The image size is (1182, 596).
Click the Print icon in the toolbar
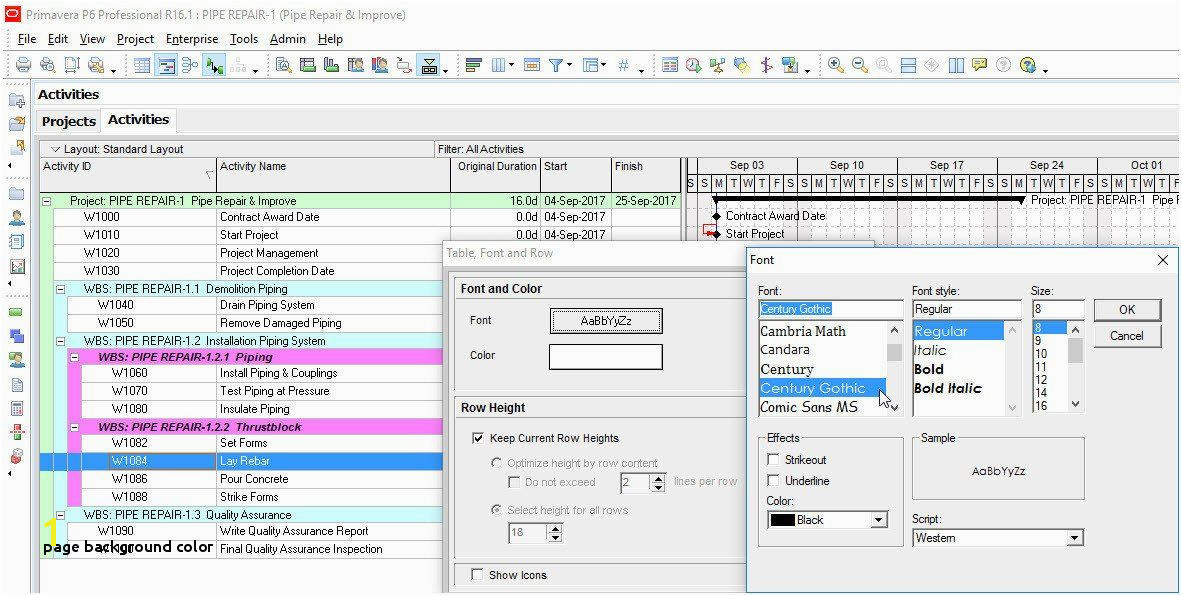click(23, 65)
